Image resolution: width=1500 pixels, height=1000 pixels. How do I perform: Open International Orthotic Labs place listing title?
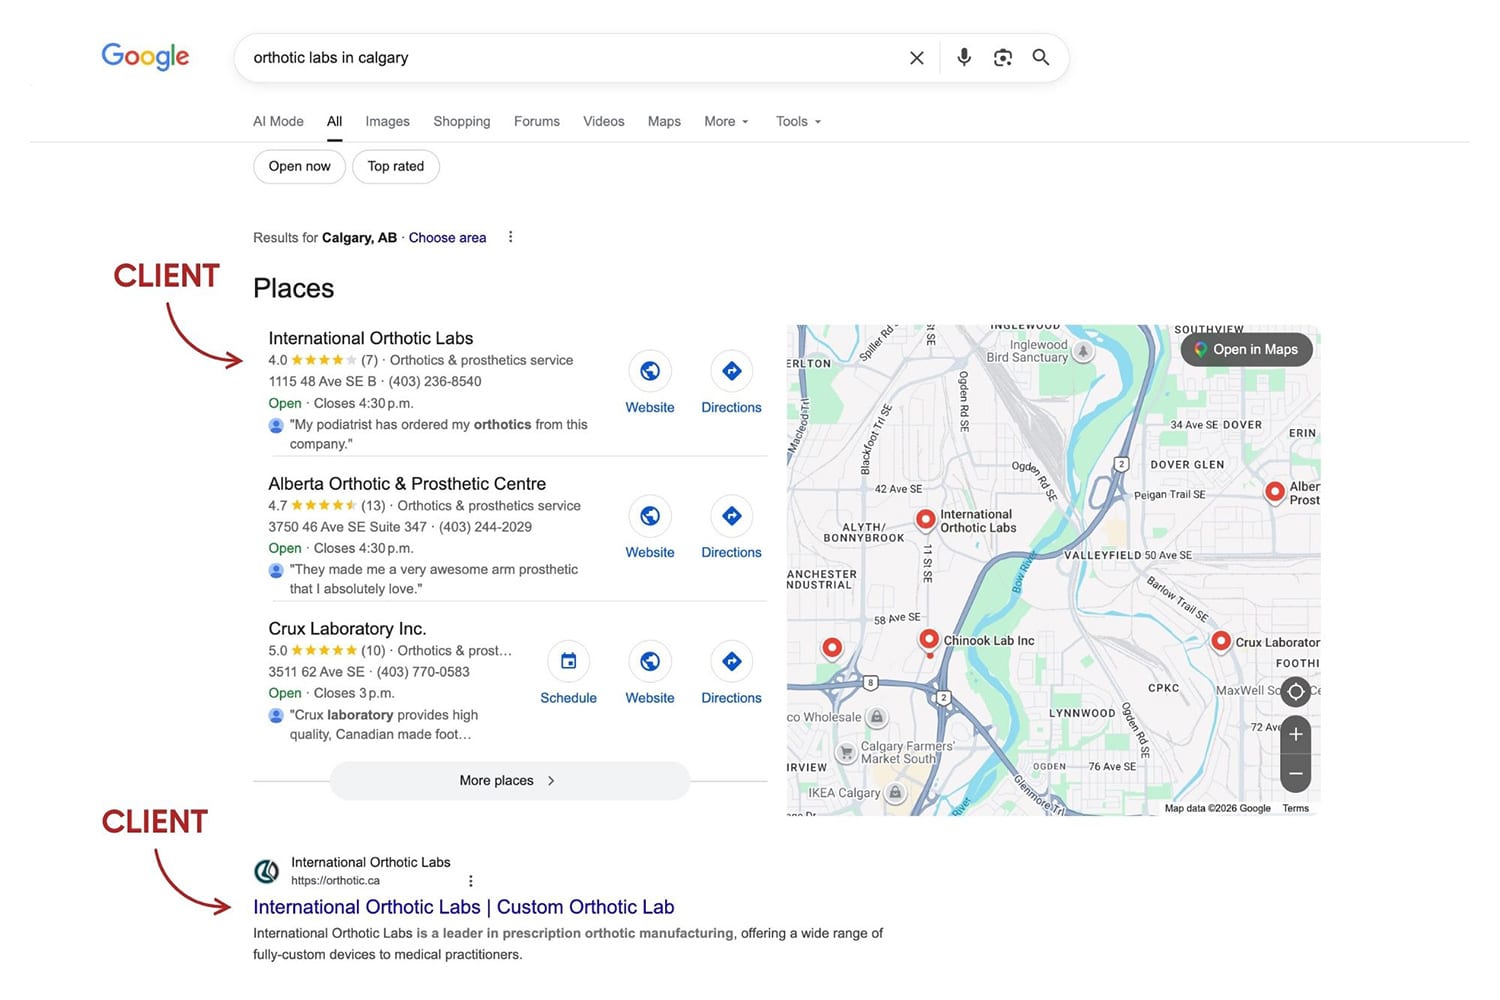370,338
